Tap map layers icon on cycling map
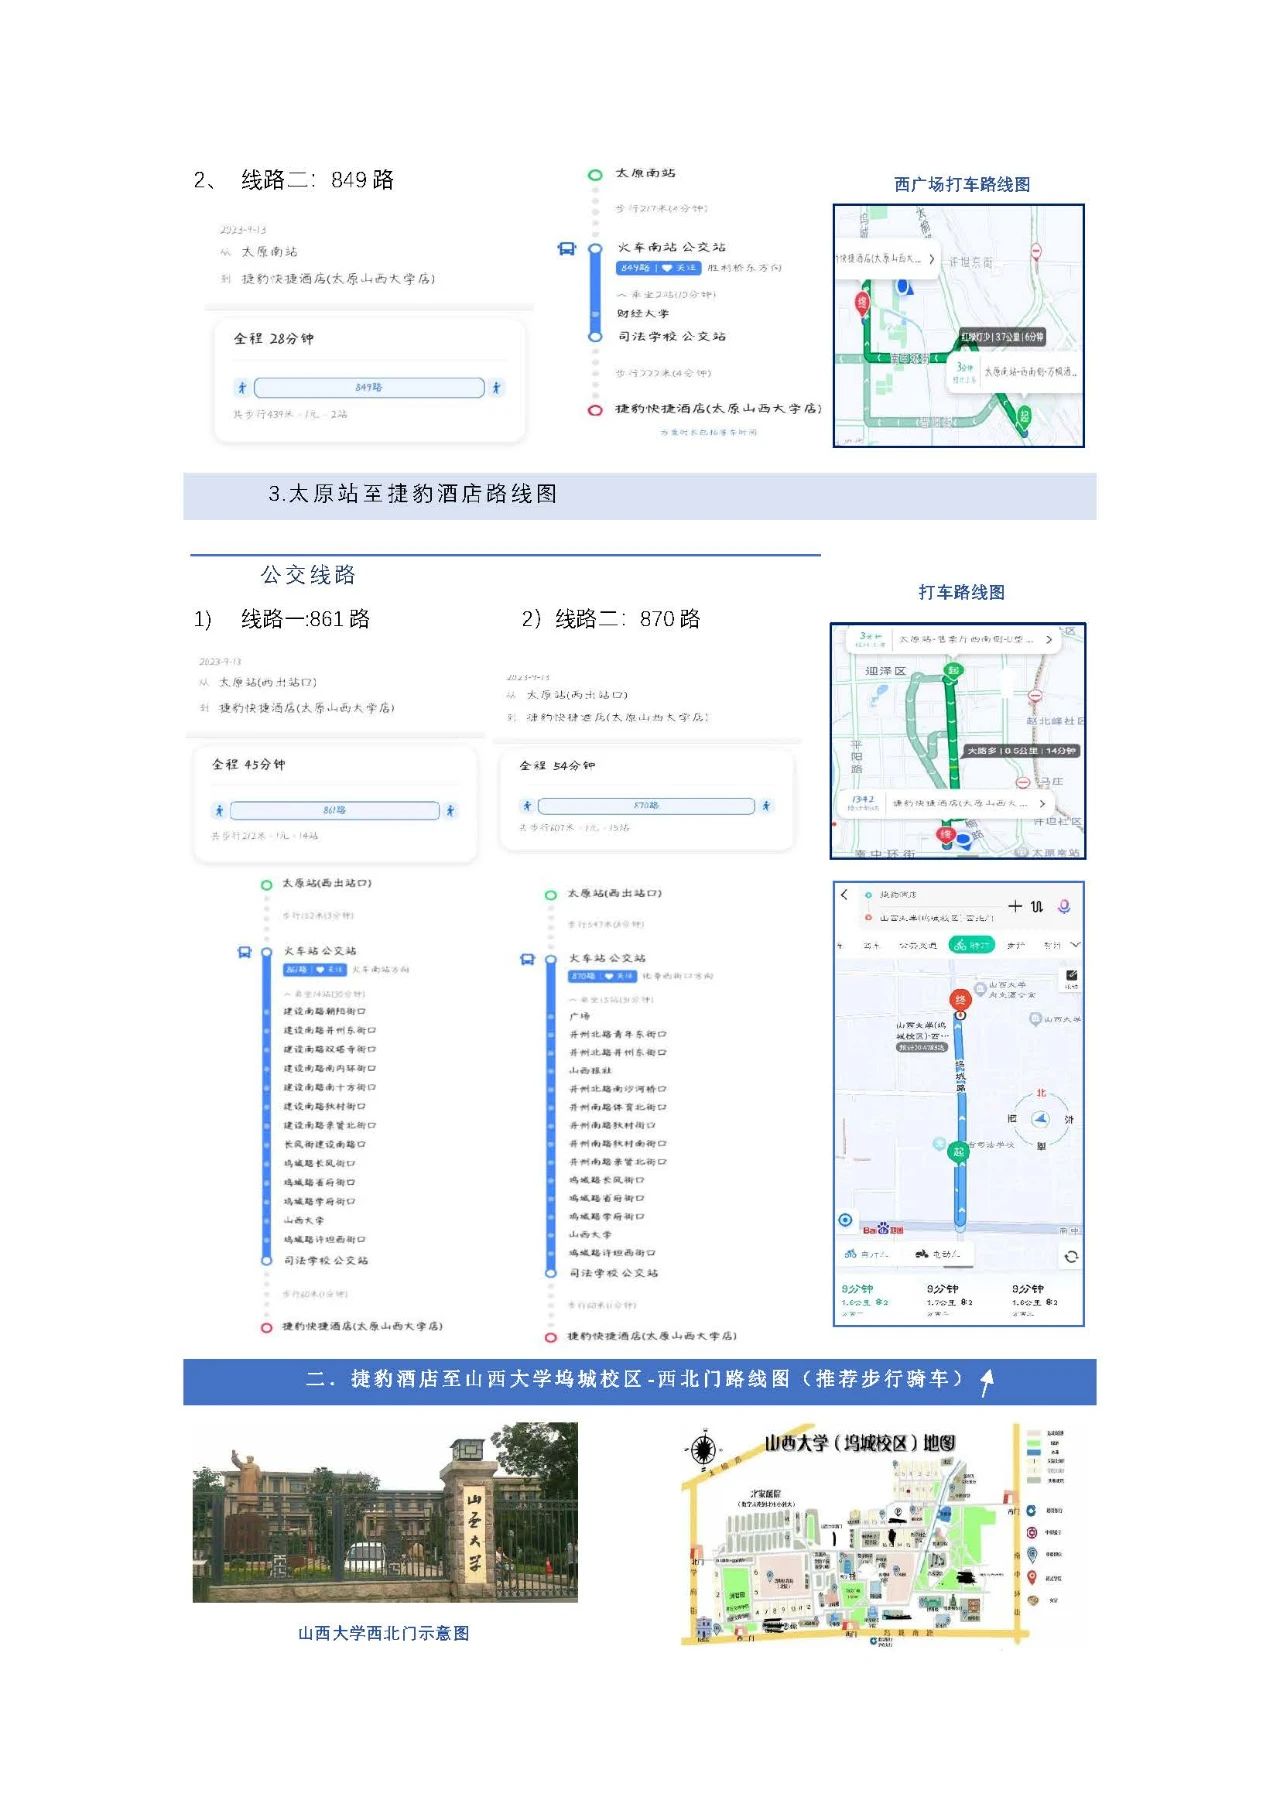Viewport: 1280px width, 1810px height. click(x=1071, y=978)
